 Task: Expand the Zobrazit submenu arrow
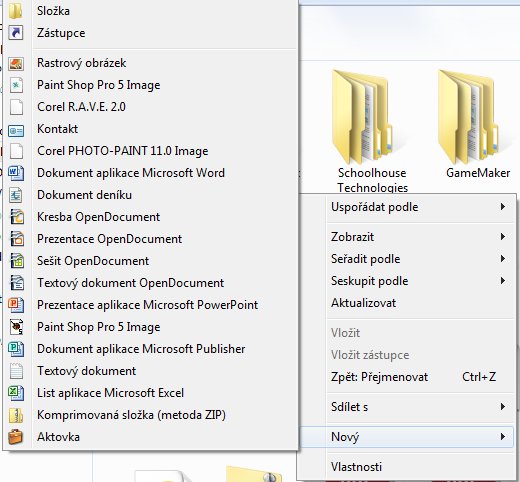(503, 237)
